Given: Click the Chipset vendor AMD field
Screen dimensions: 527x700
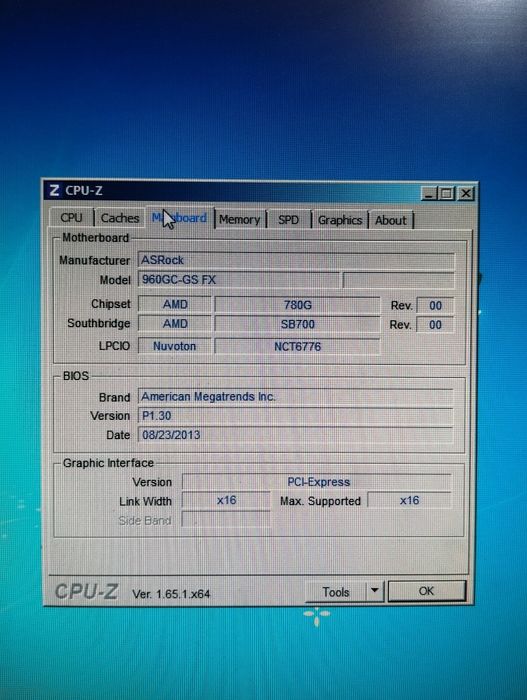Looking at the screenshot, I should tap(175, 304).
